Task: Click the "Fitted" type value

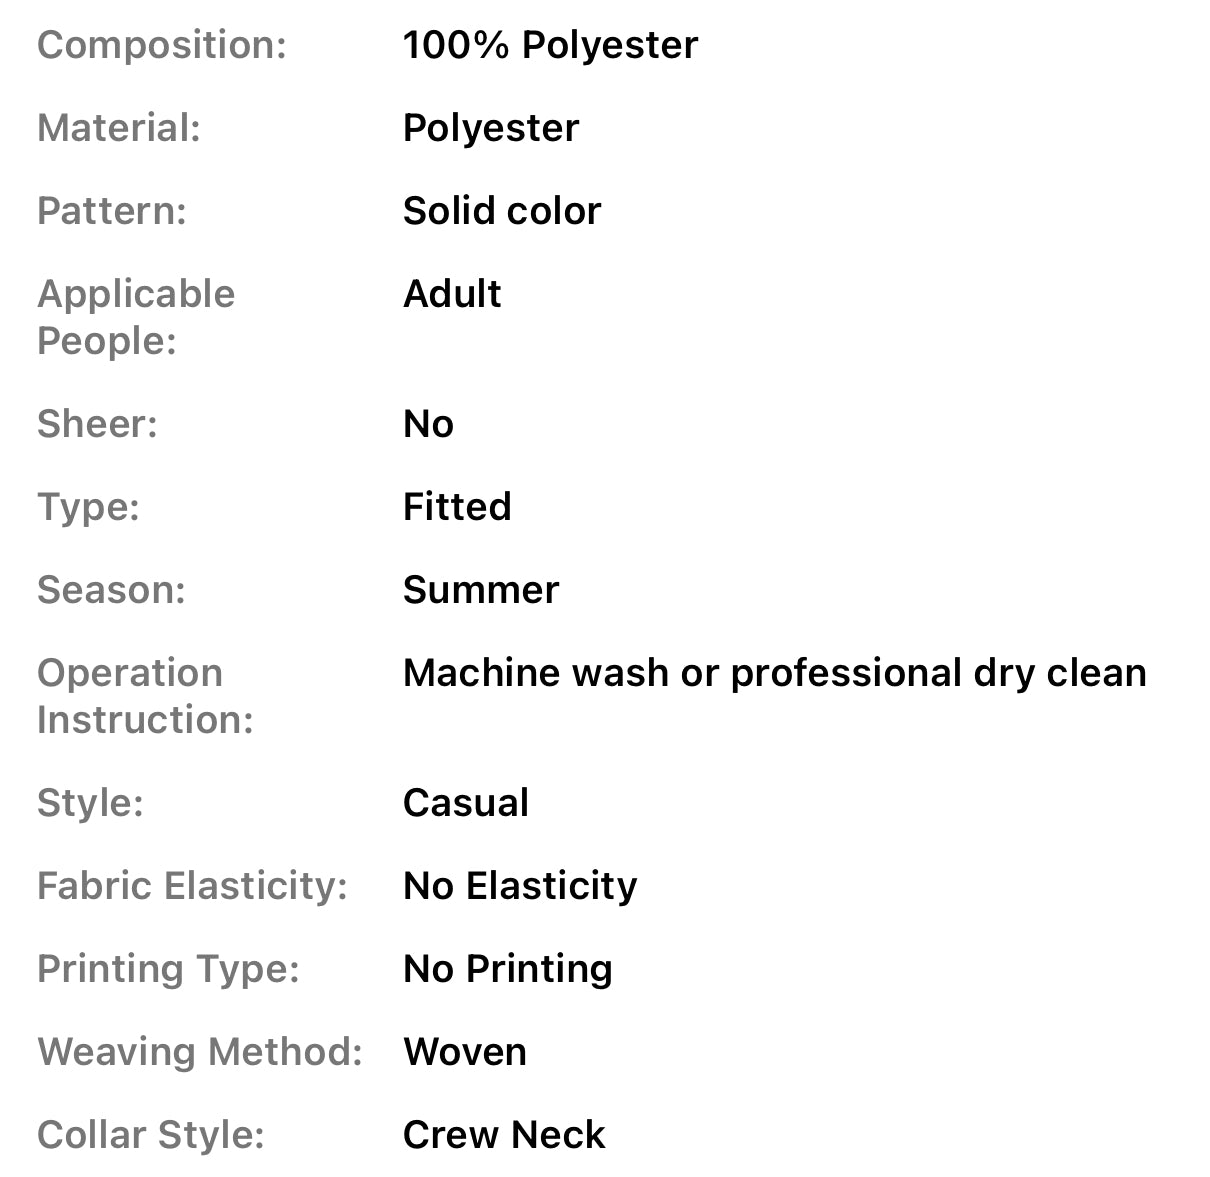Action: click(x=457, y=507)
